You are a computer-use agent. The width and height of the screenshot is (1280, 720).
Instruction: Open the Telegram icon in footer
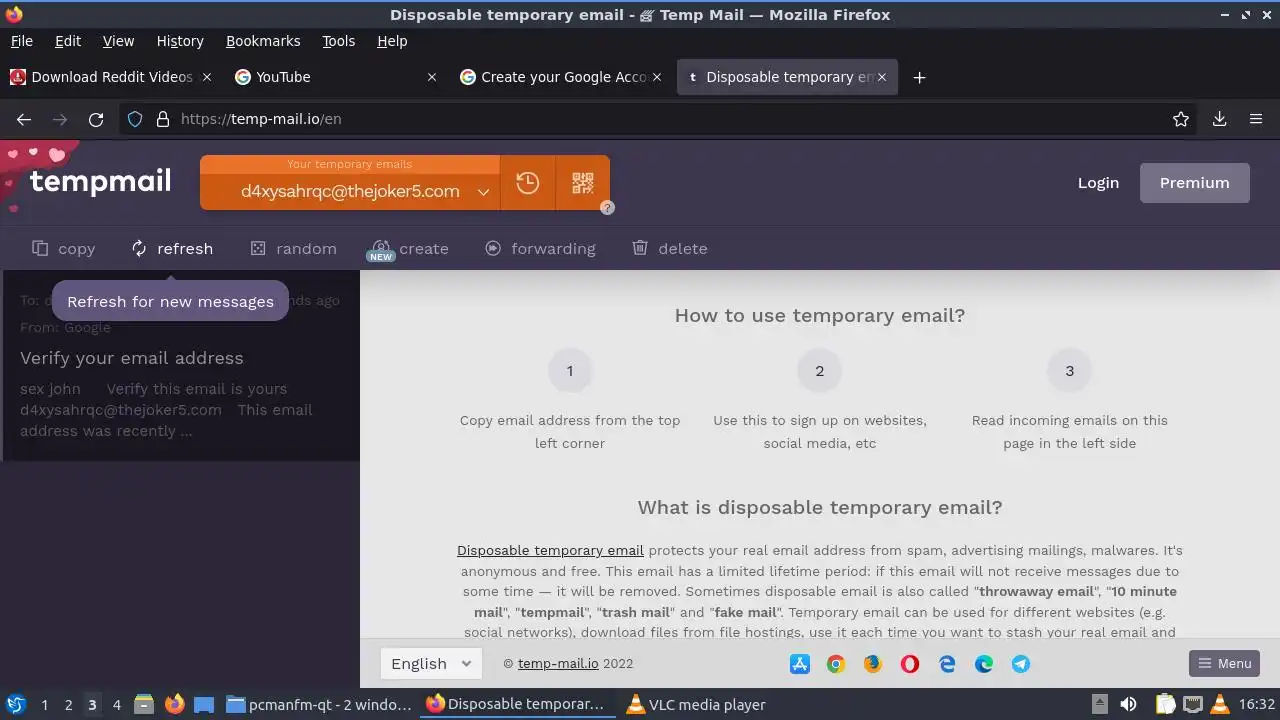(1021, 664)
